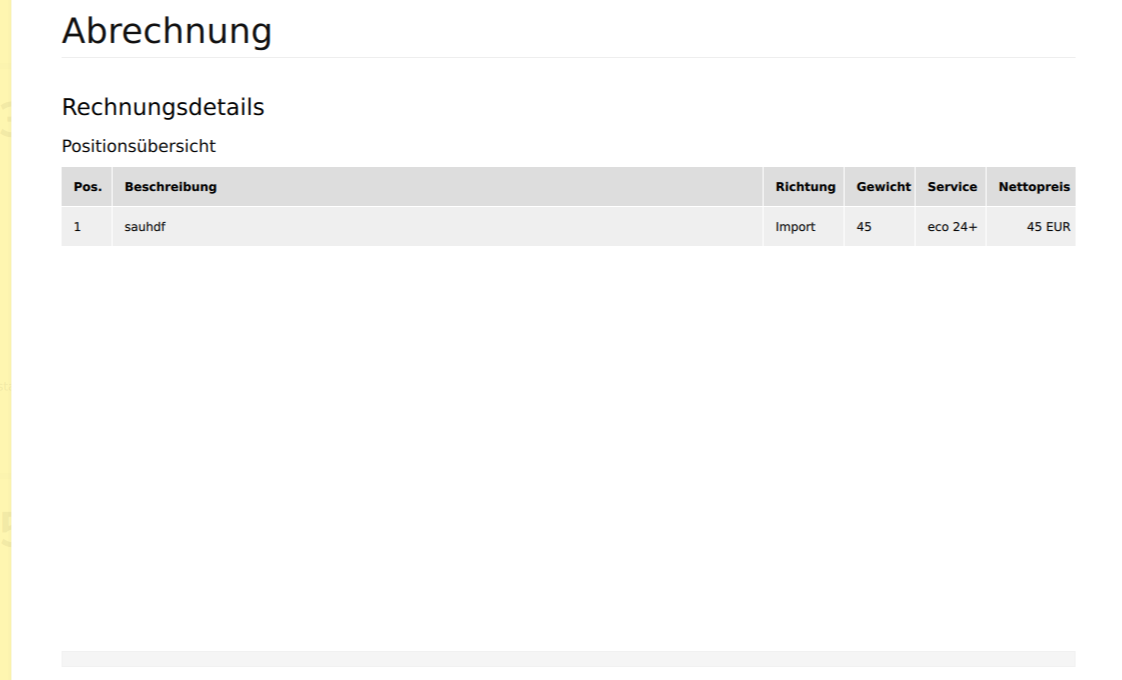Select the 45 weight cell

point(864,227)
